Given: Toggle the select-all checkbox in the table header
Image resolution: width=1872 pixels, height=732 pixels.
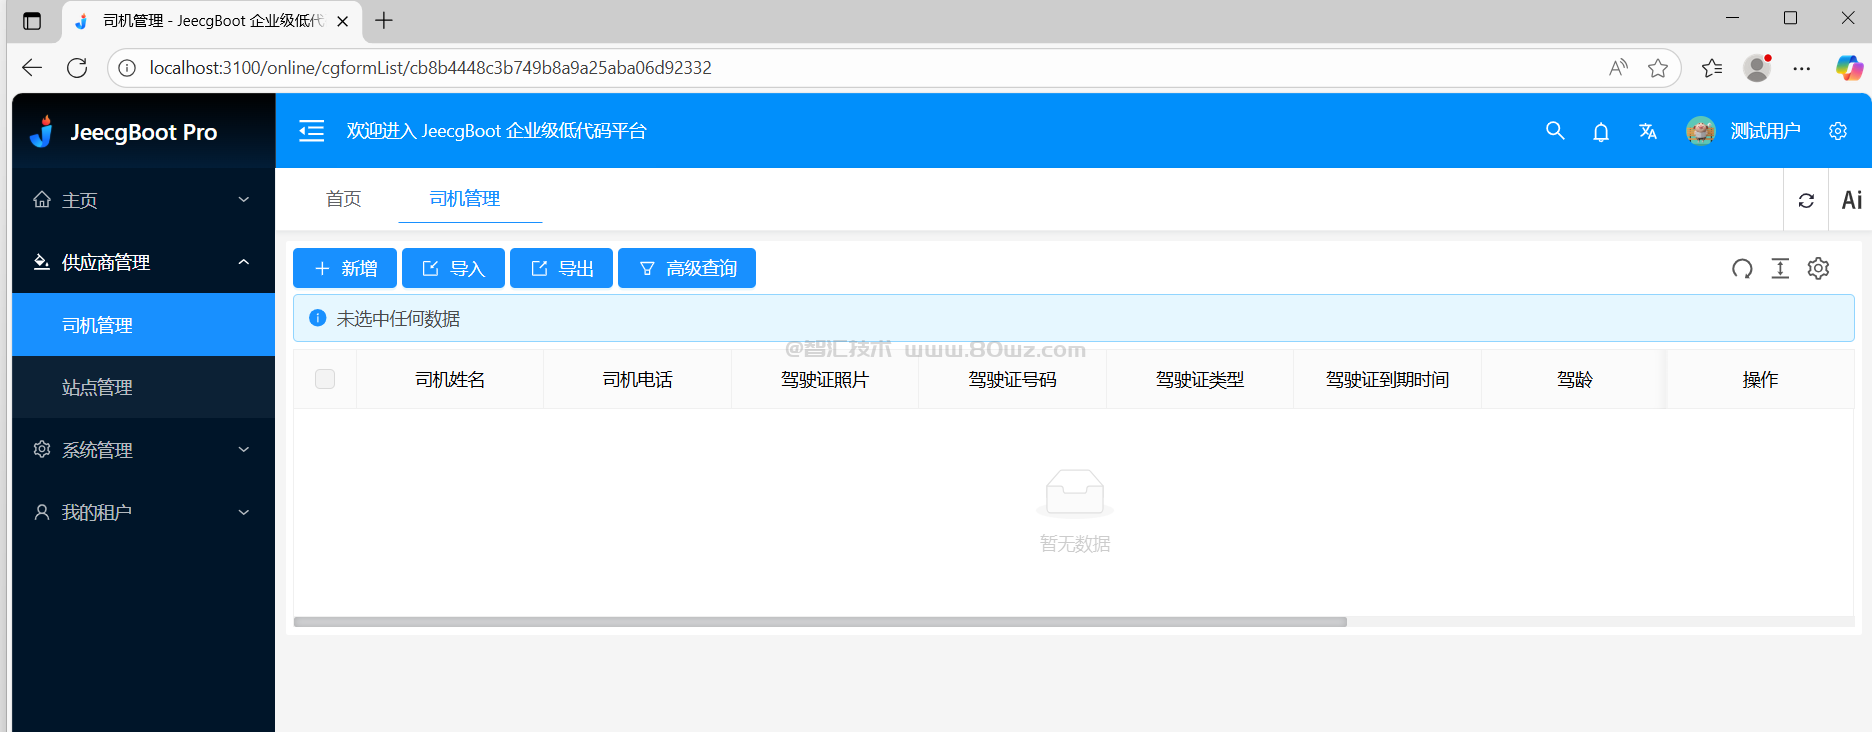Looking at the screenshot, I should pyautogui.click(x=325, y=379).
